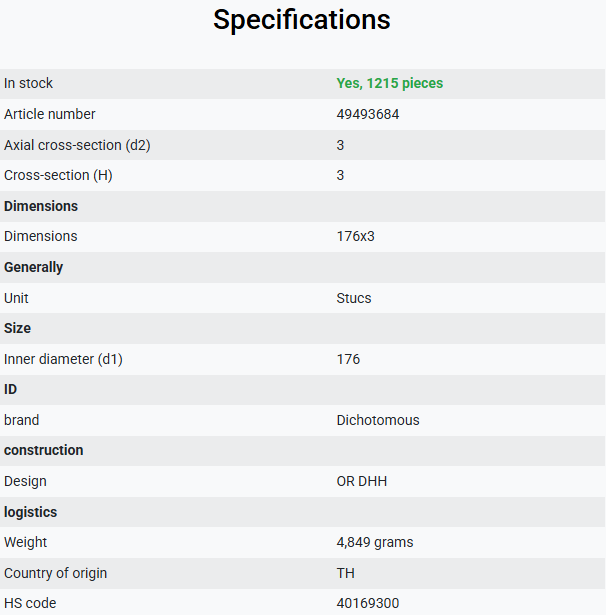Viewport: 606px width, 615px height.
Task: Select the inner diameter value 176
Action: (348, 359)
